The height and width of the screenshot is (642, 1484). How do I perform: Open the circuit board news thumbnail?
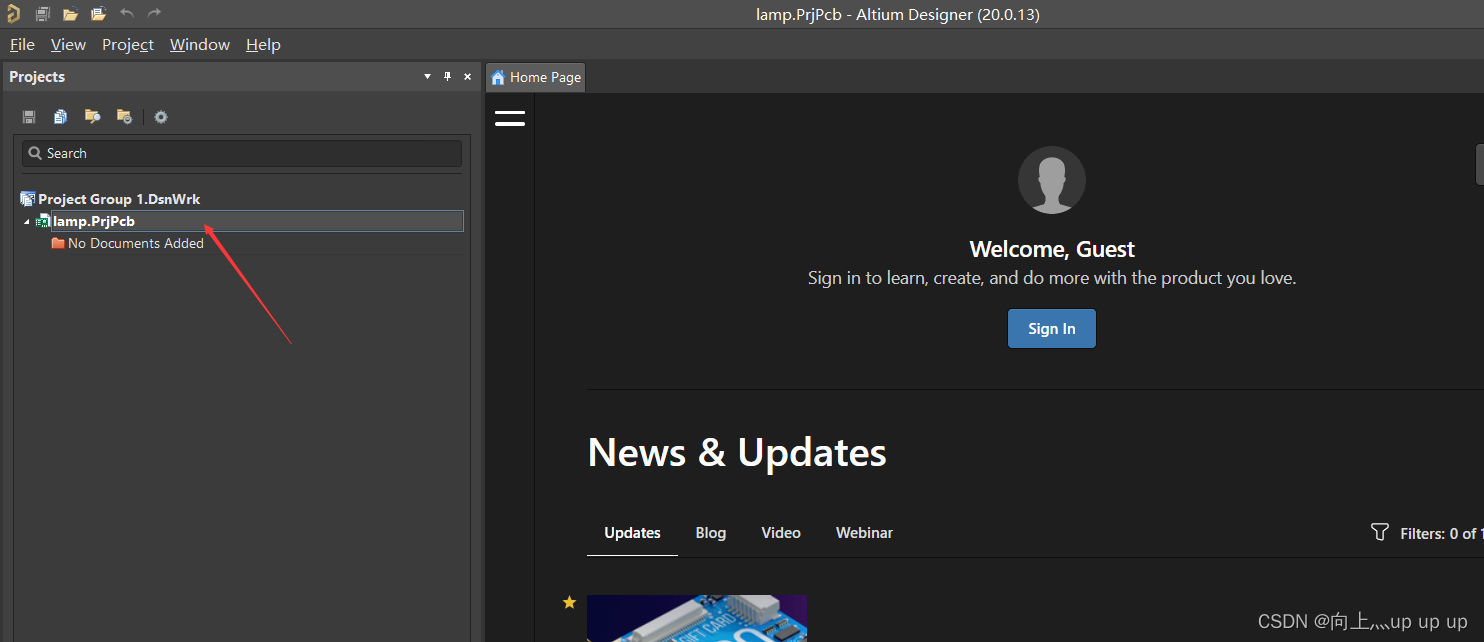click(697, 618)
